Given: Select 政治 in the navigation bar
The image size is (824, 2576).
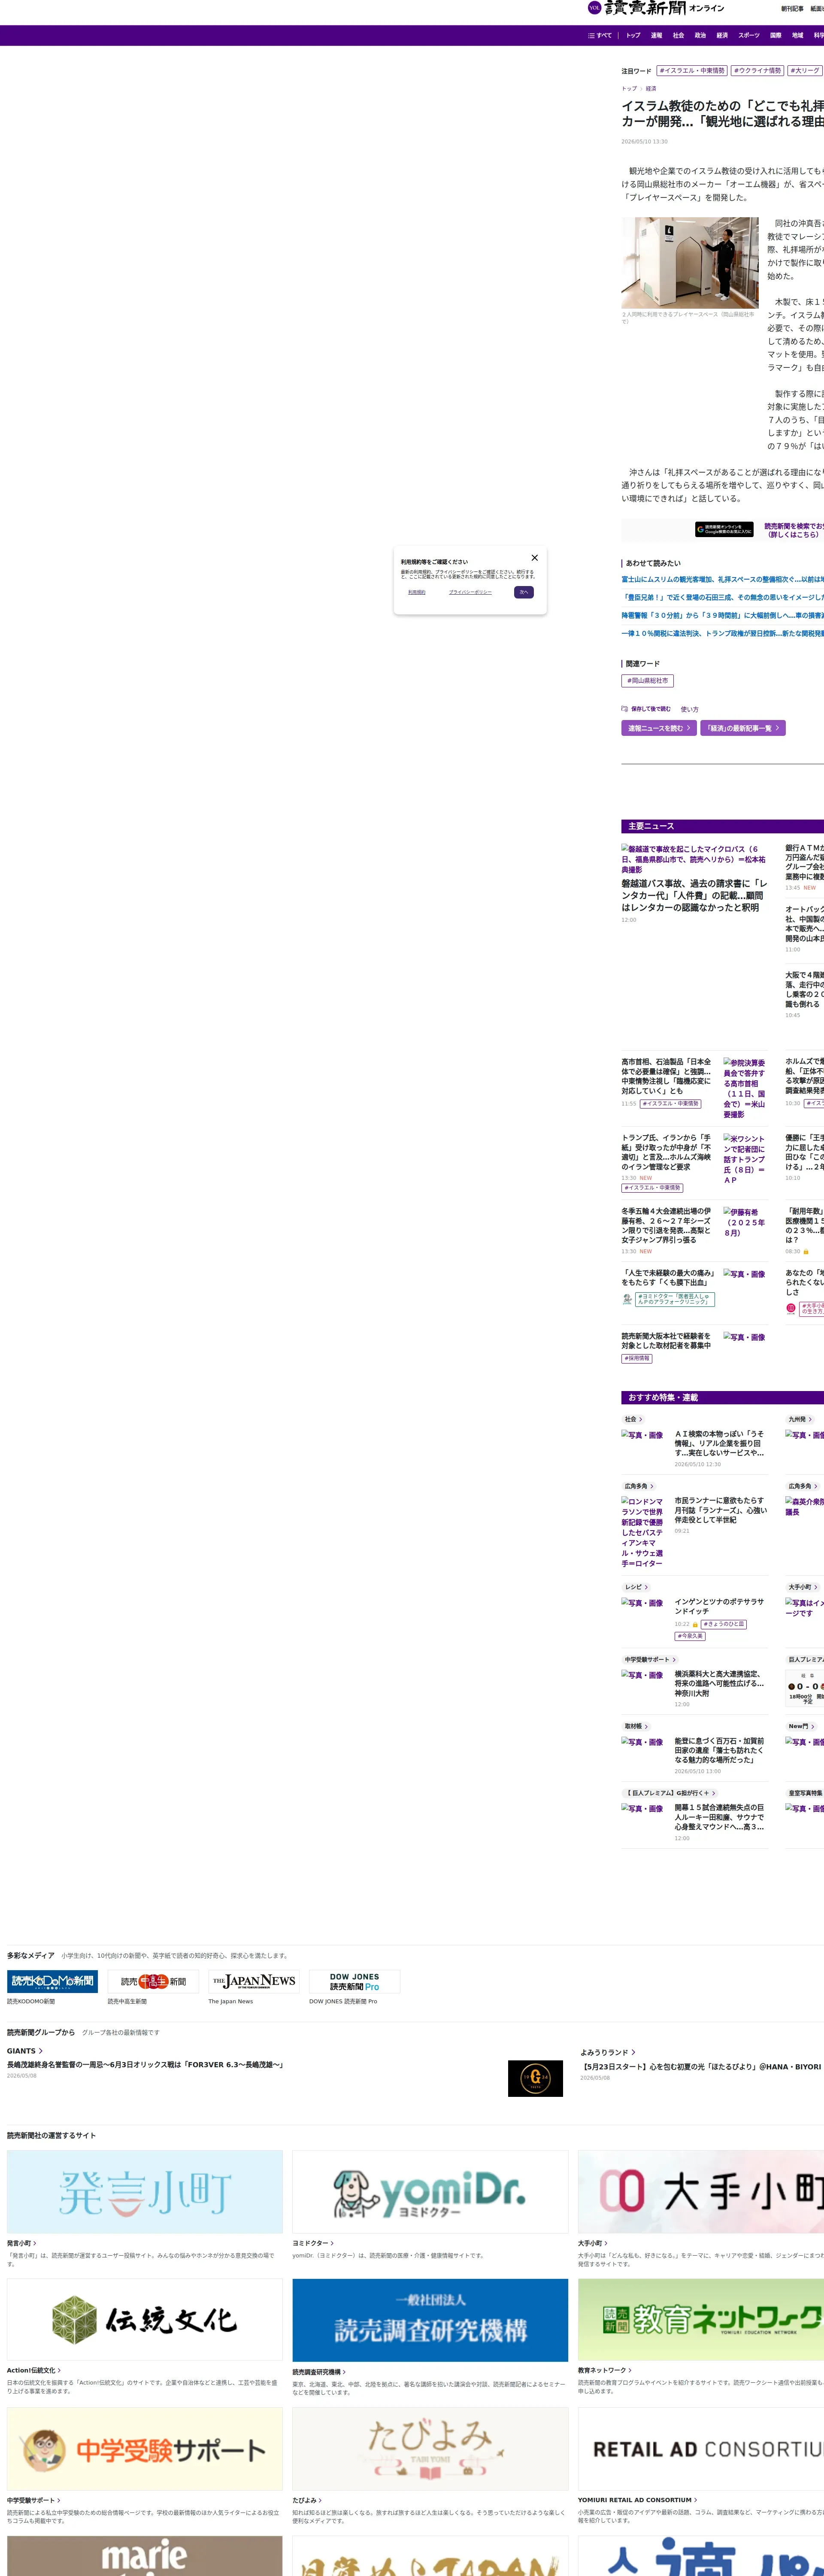Looking at the screenshot, I should point(700,35).
